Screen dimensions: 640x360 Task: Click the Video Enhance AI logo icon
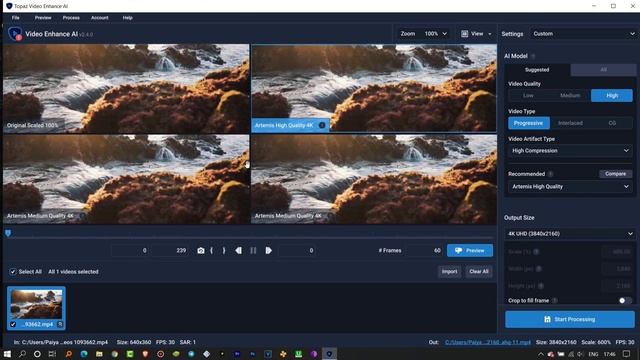[x=15, y=34]
